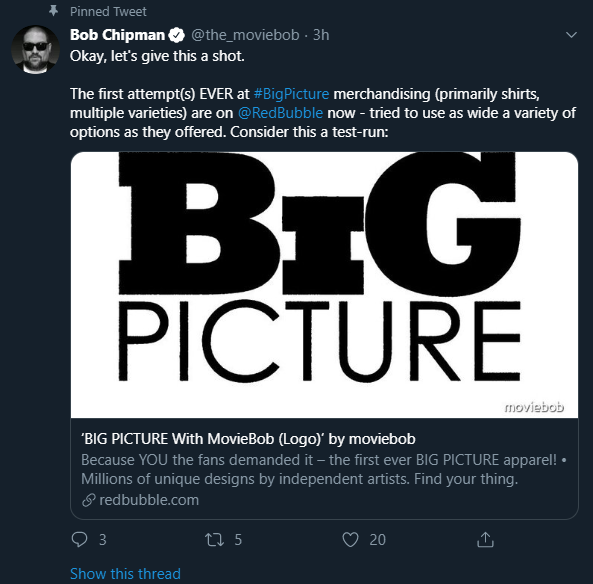Click the Pinned Tweet label
Screen dimensions: 593x584
tap(108, 11)
